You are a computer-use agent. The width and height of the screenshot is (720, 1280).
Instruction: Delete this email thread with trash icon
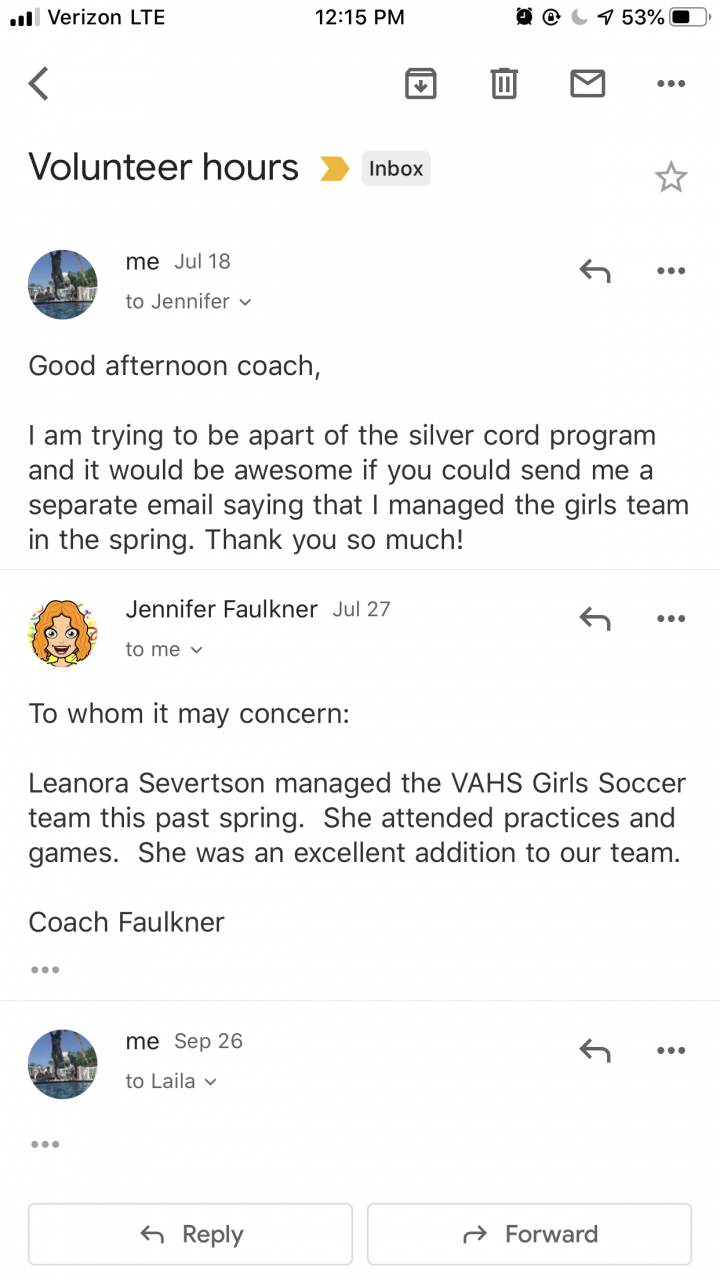click(x=504, y=84)
